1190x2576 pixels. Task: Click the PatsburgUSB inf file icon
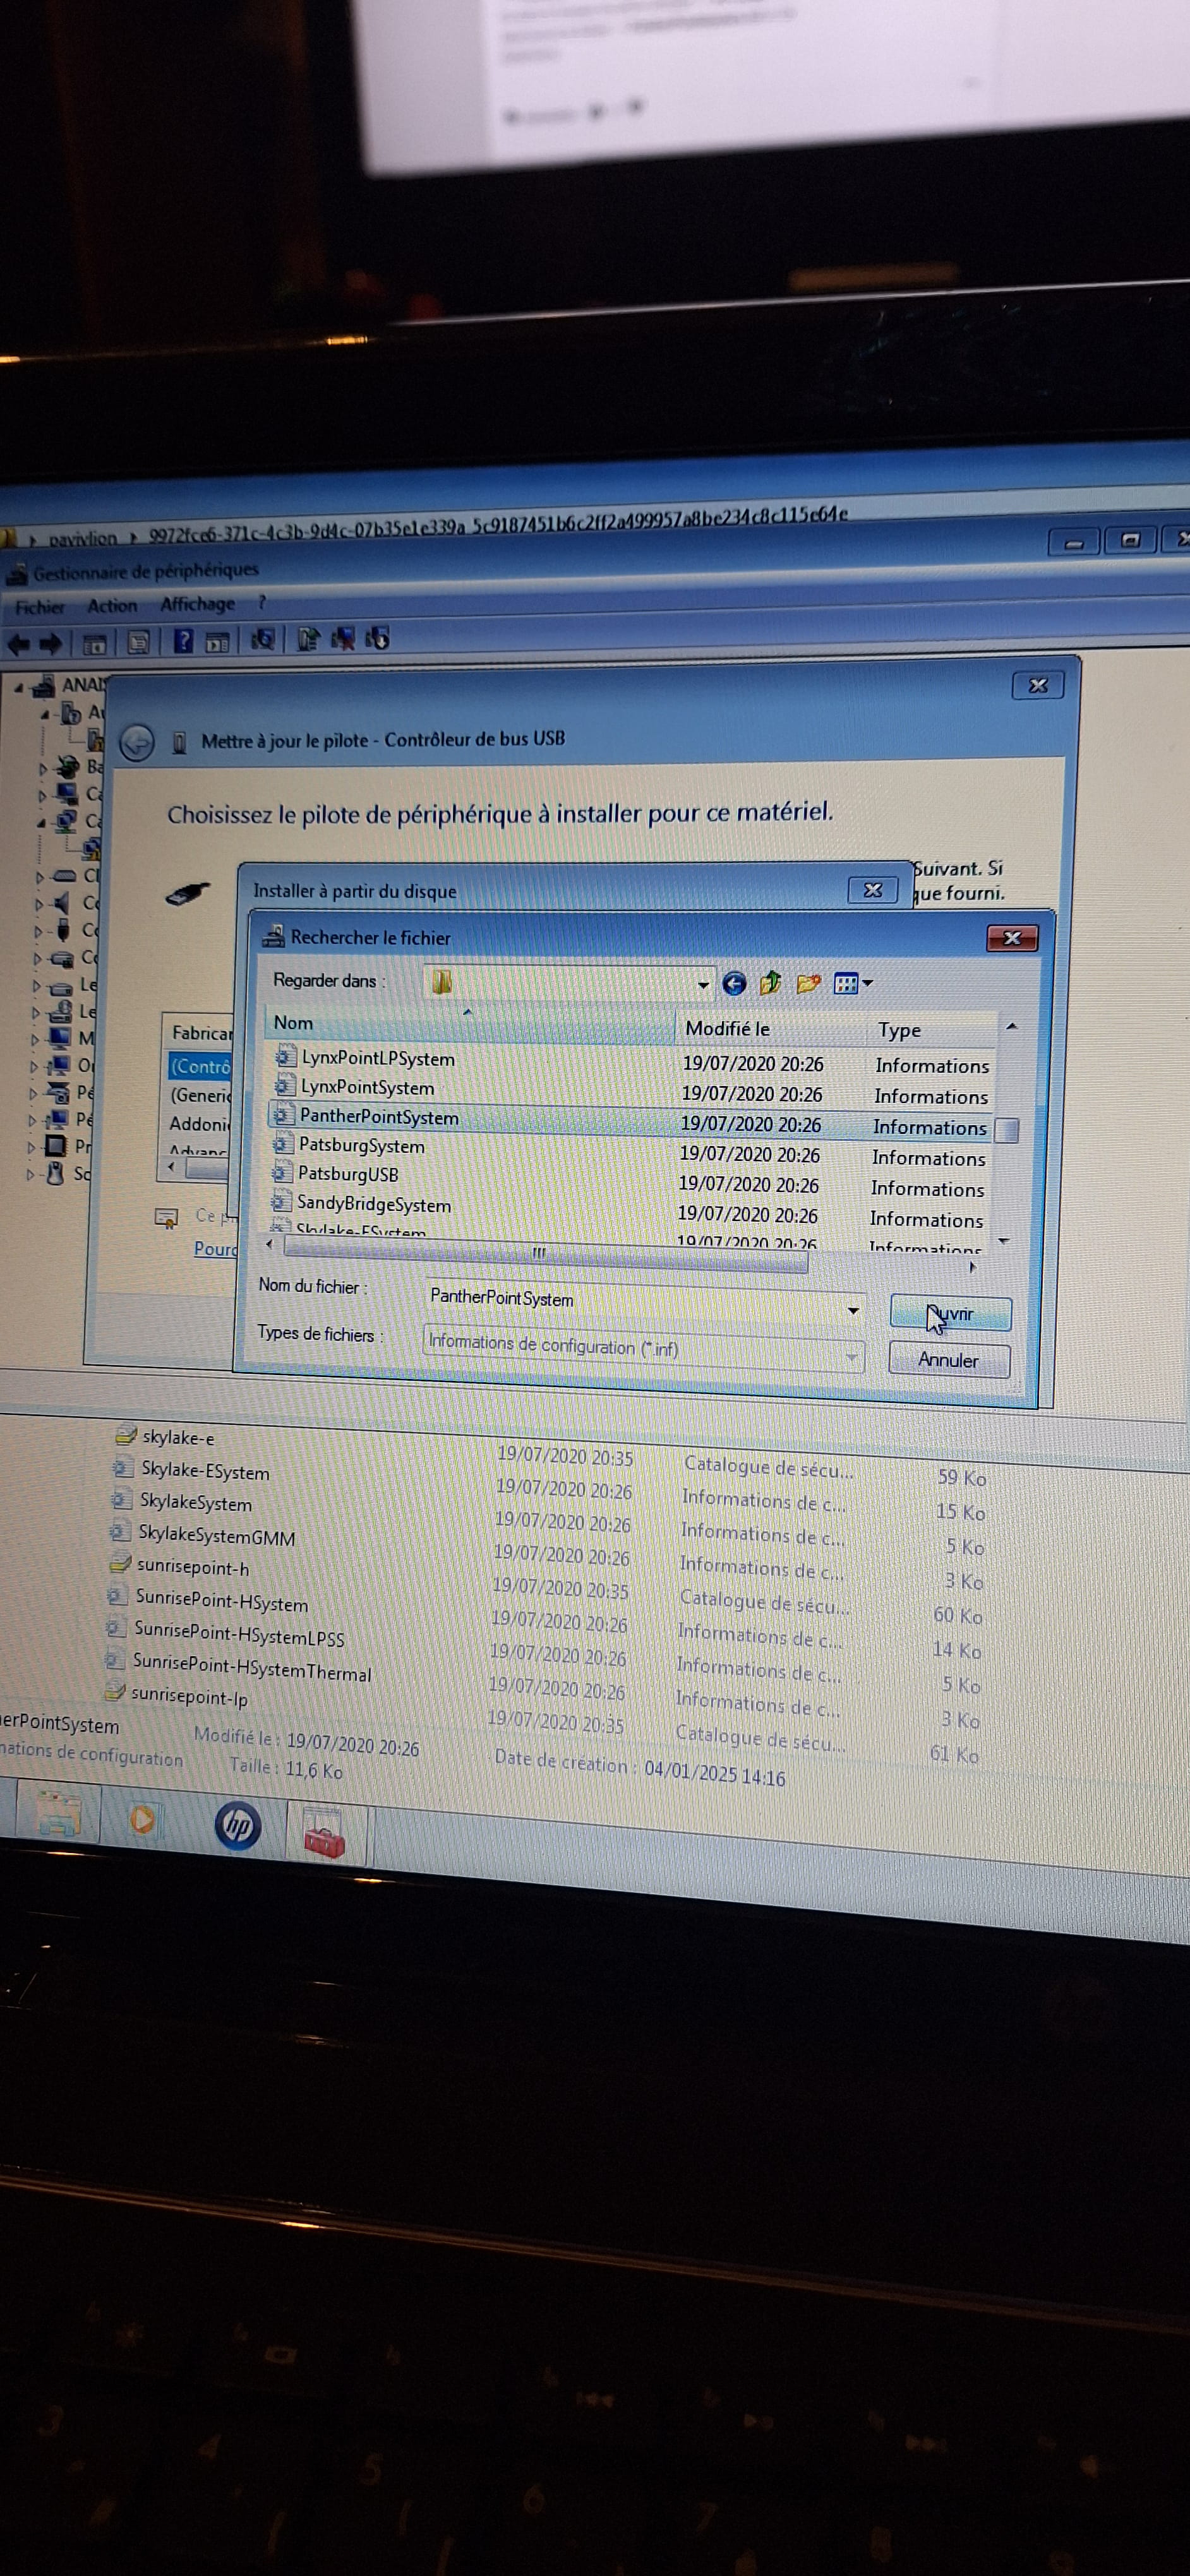tap(283, 1172)
